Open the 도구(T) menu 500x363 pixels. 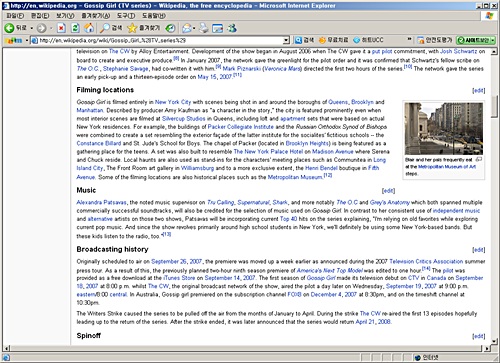click(x=126, y=16)
